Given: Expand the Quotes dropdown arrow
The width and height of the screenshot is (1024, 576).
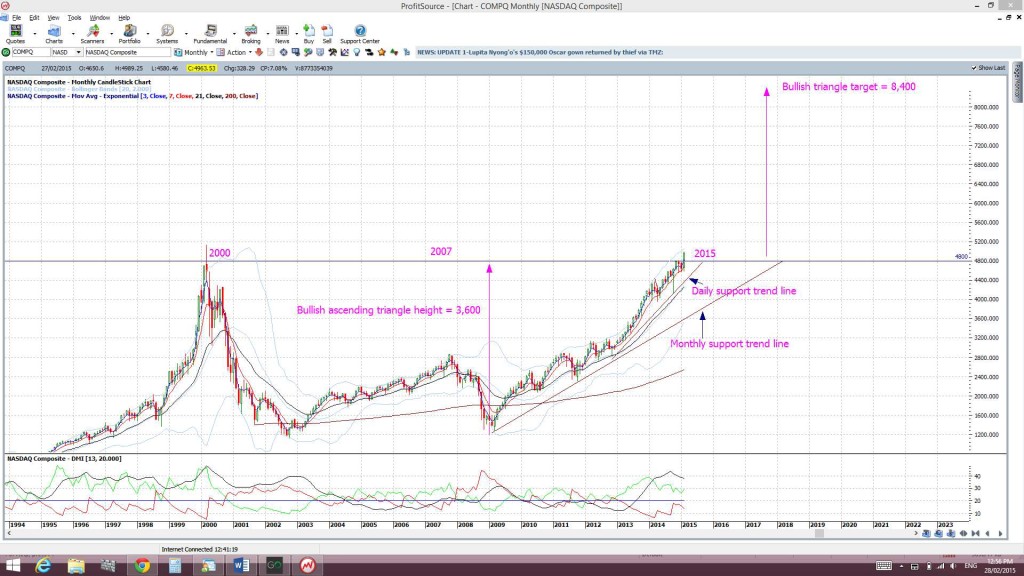Looking at the screenshot, I should click(x=35, y=33).
